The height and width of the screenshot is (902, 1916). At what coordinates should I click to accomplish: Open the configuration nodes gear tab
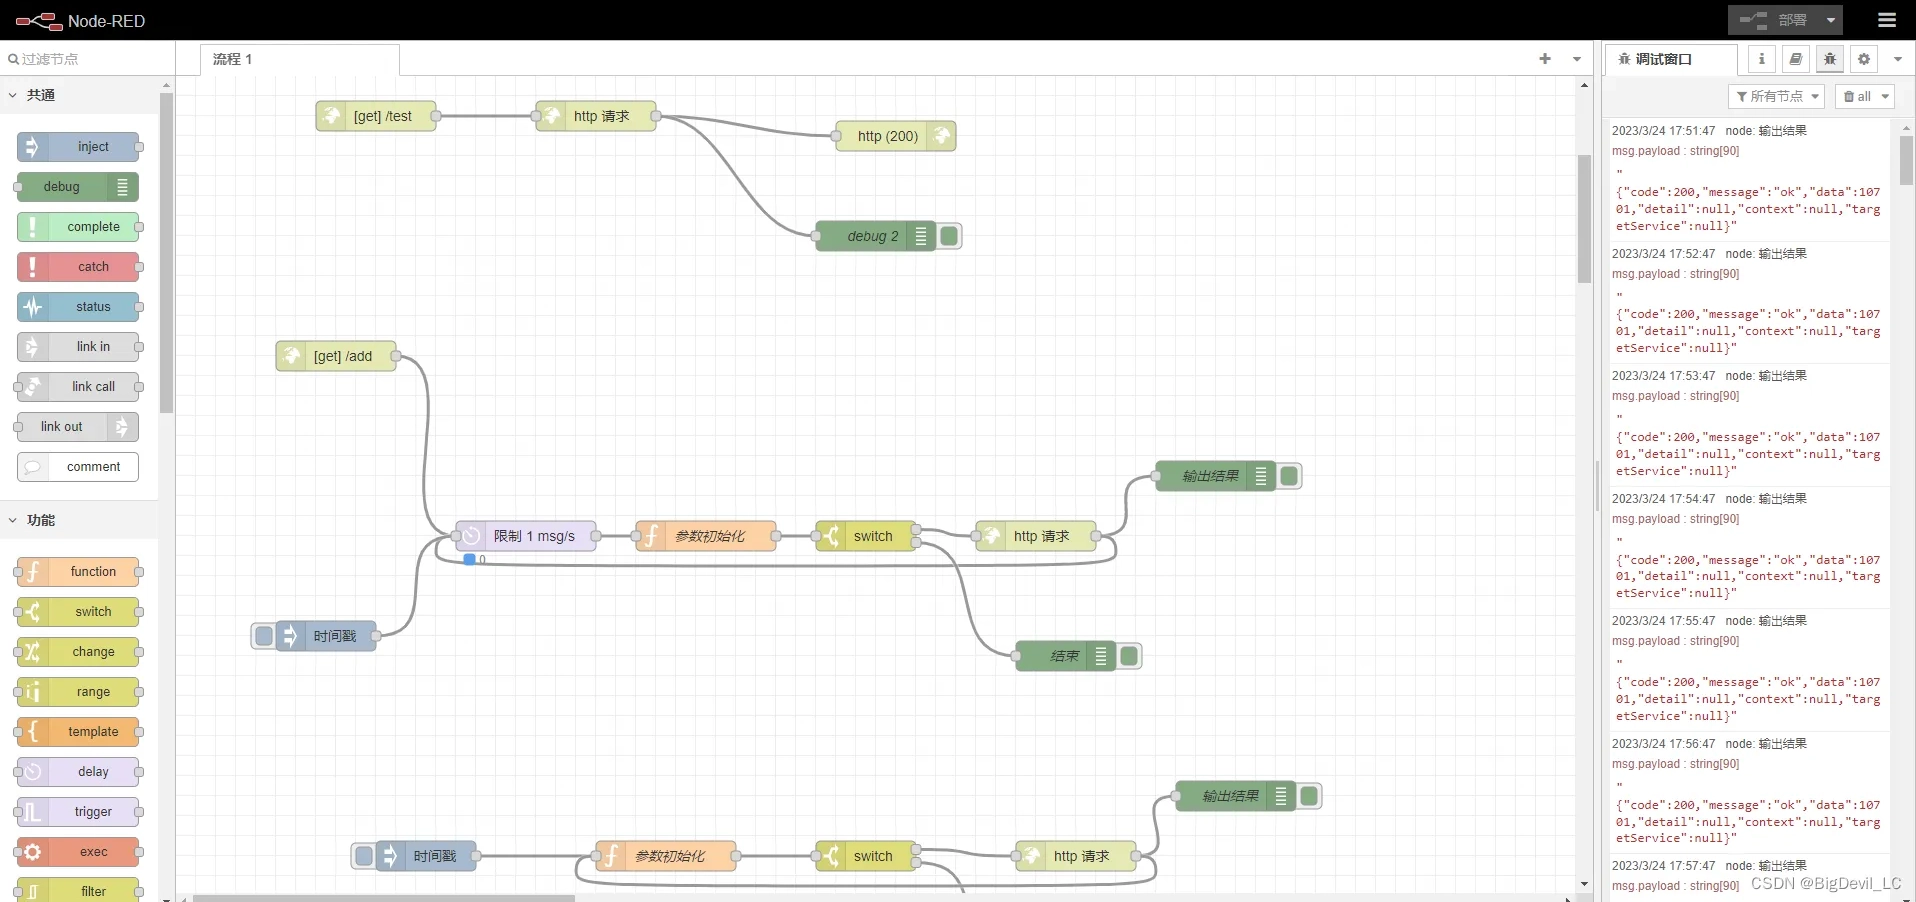click(1864, 59)
